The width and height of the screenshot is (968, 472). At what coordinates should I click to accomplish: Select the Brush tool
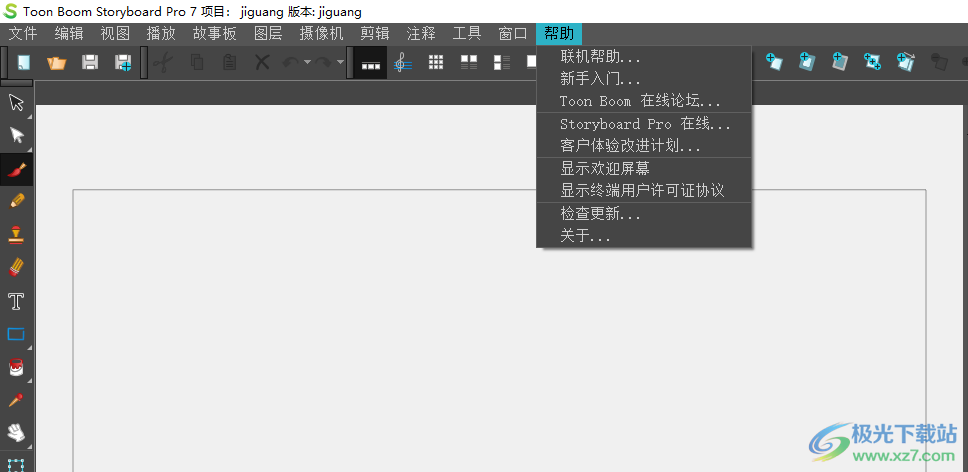16,169
